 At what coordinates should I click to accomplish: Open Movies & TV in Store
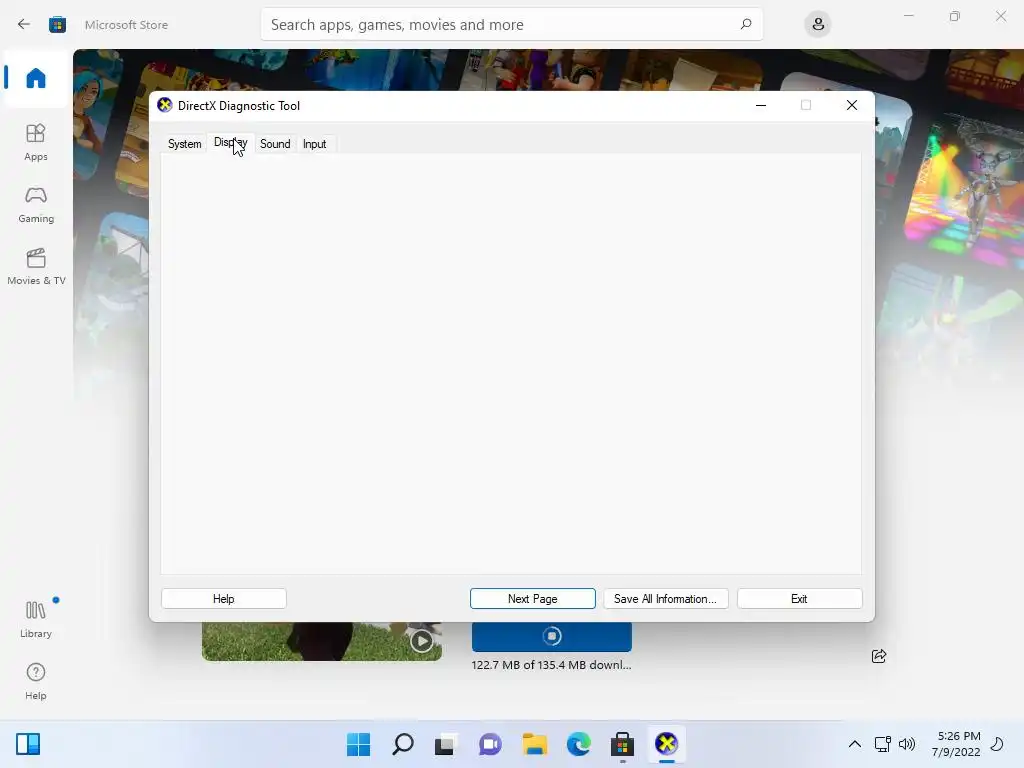[x=36, y=266]
